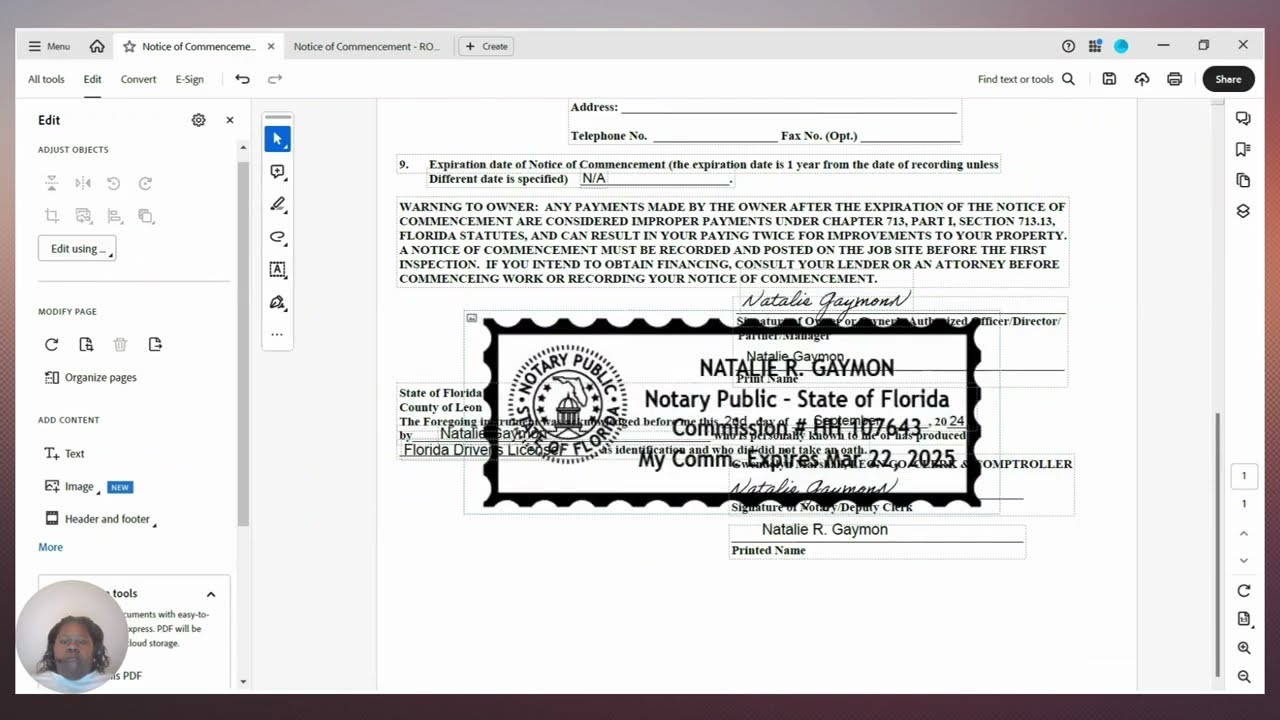Redo the last action
The width and height of the screenshot is (1280, 720).
[275, 79]
